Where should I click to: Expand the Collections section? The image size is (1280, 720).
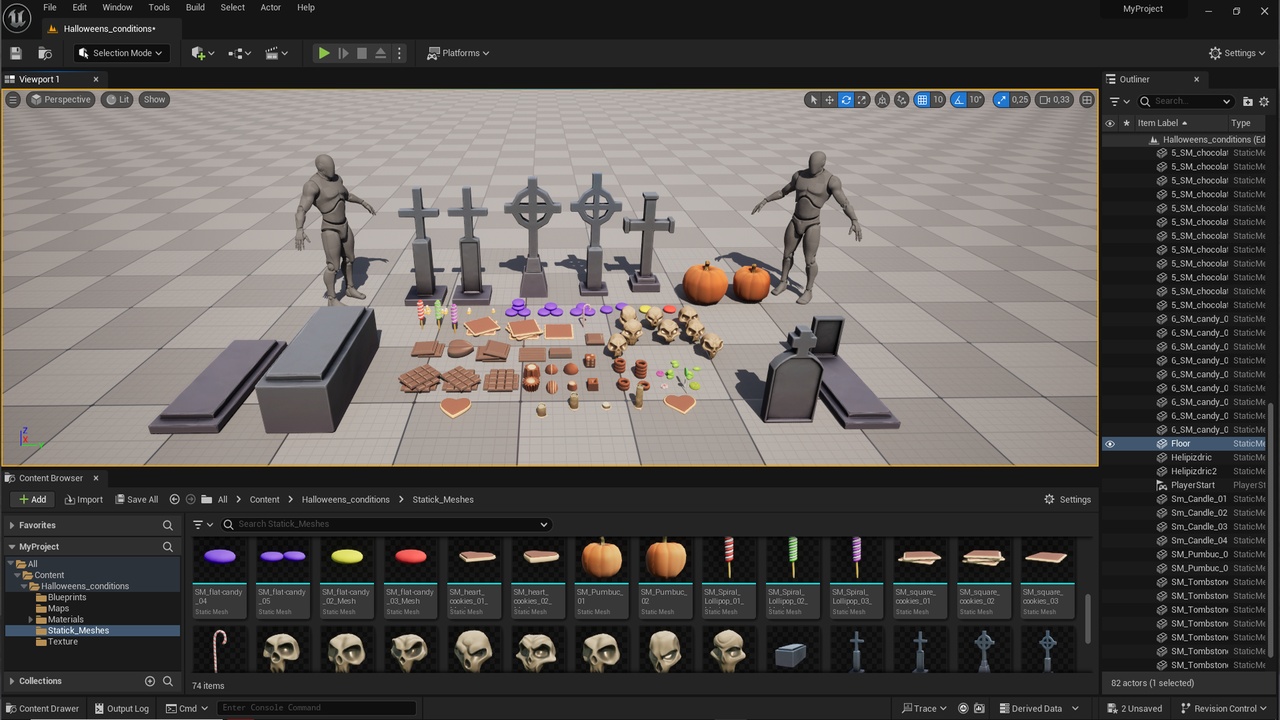point(12,681)
